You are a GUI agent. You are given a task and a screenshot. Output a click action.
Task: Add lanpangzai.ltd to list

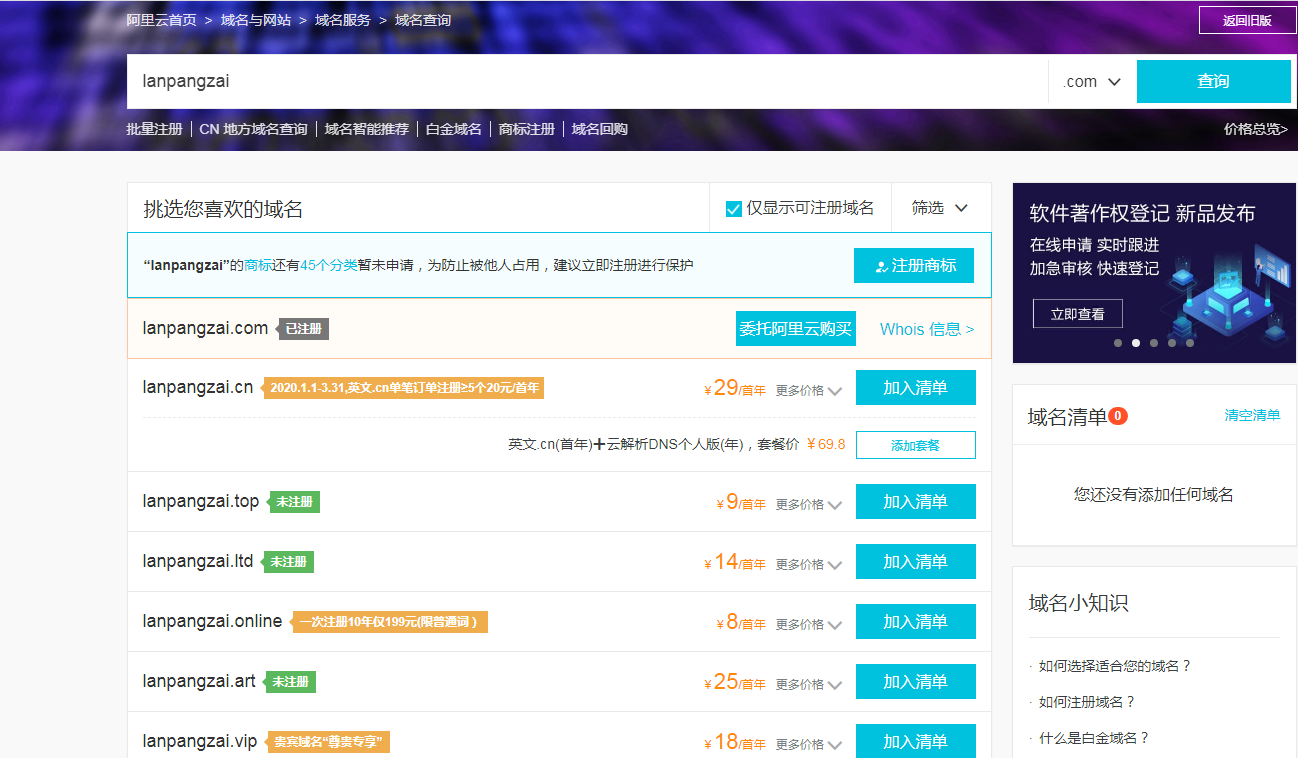[x=915, y=562]
